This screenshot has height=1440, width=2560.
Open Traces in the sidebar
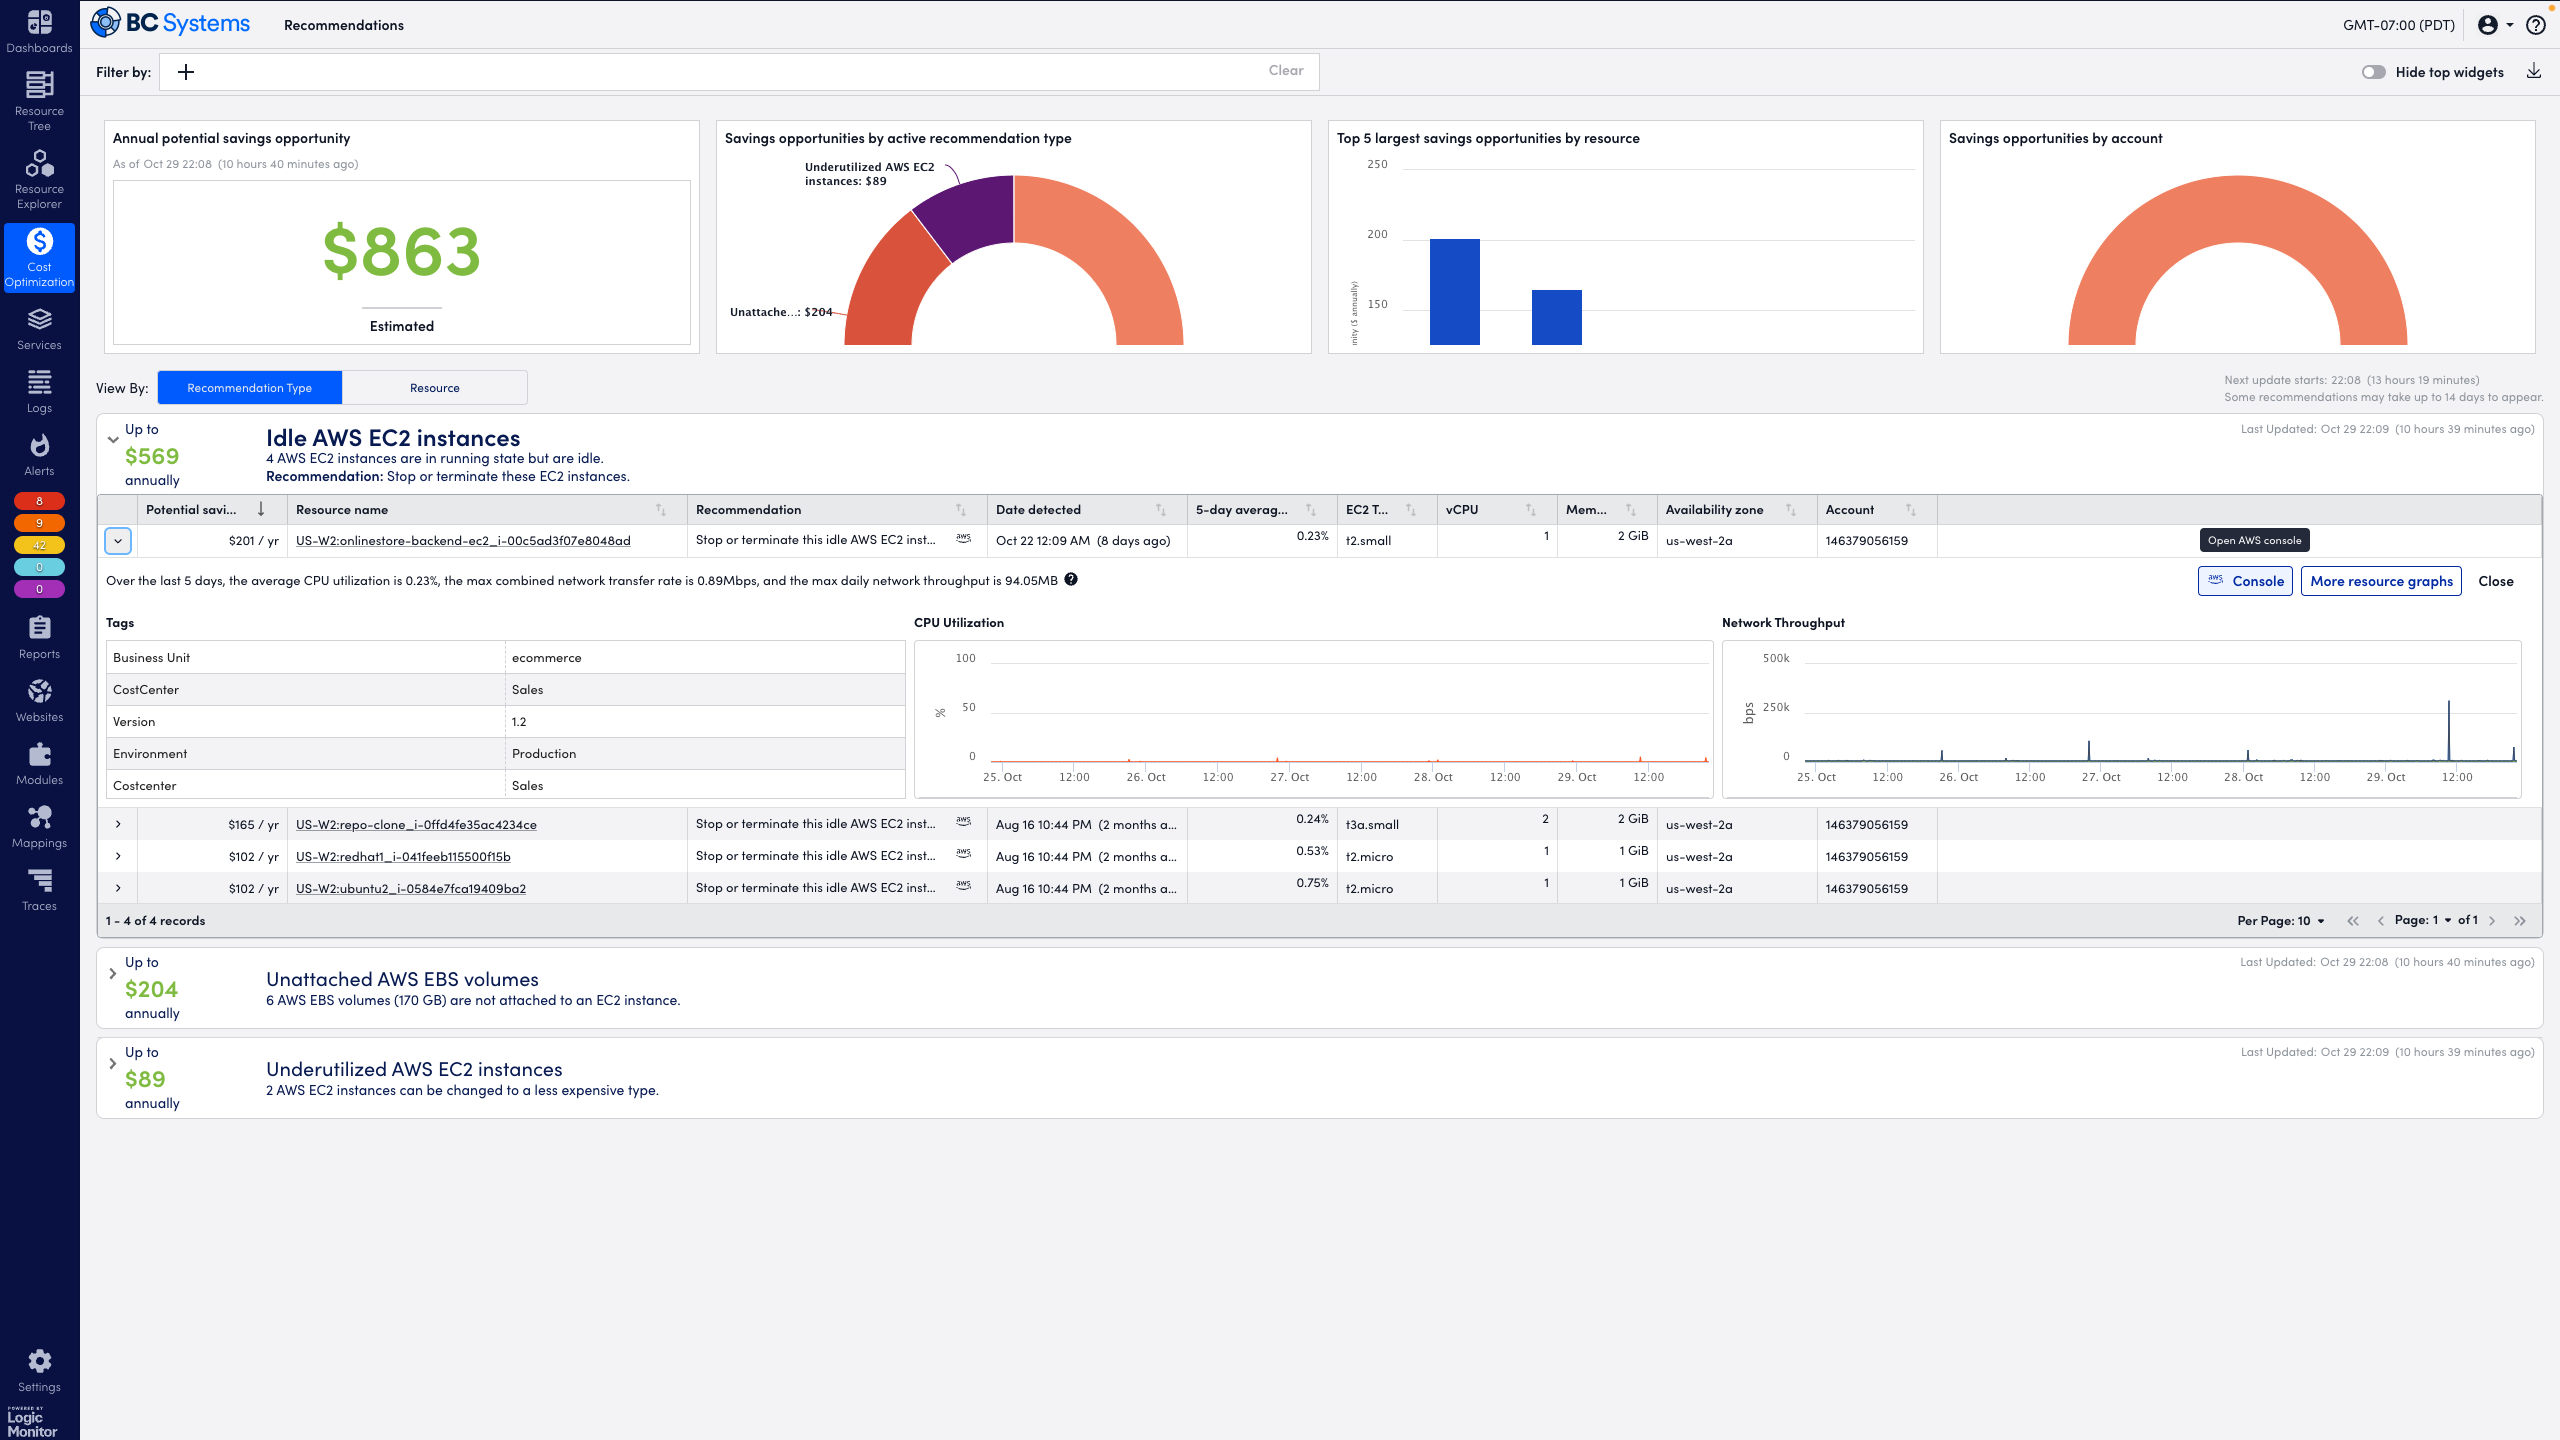(x=39, y=890)
